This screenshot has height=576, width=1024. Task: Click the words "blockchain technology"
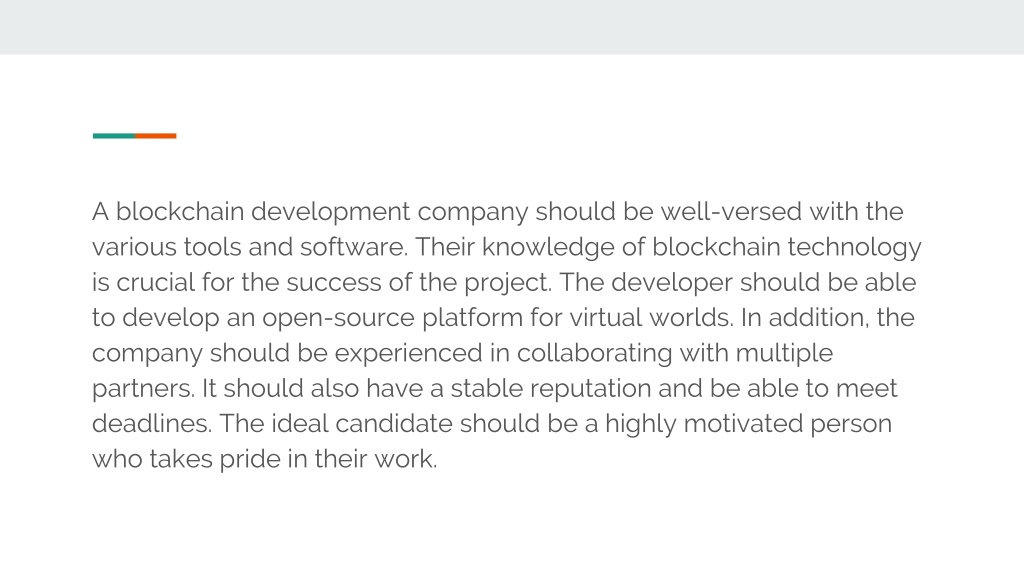tap(786, 248)
